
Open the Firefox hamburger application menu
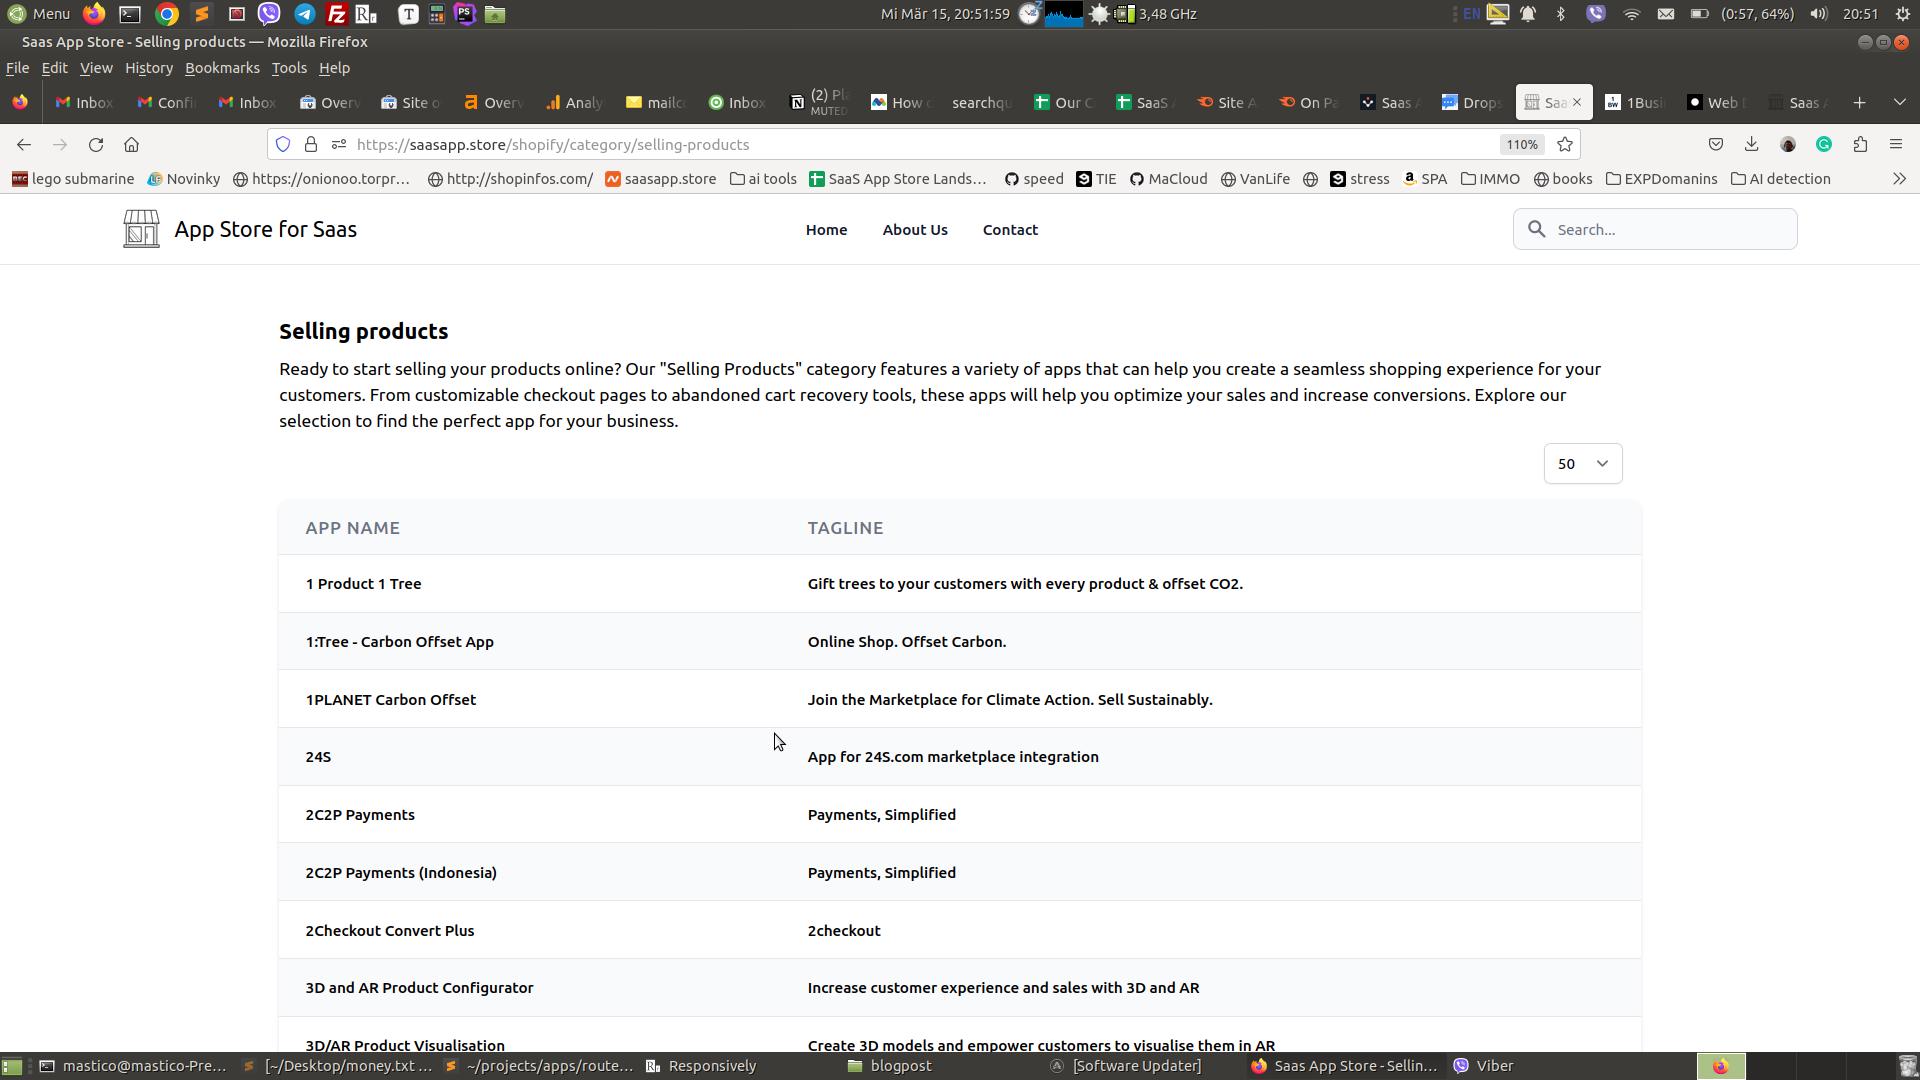click(x=1896, y=145)
